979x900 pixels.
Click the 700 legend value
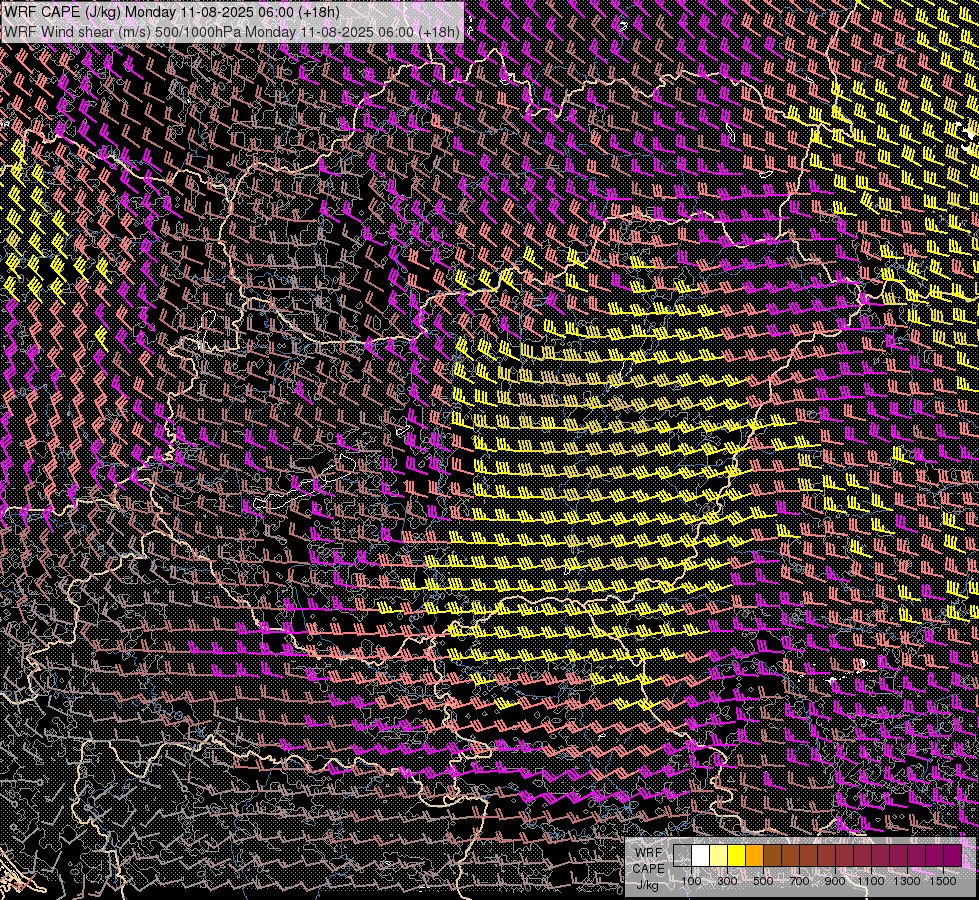click(799, 881)
